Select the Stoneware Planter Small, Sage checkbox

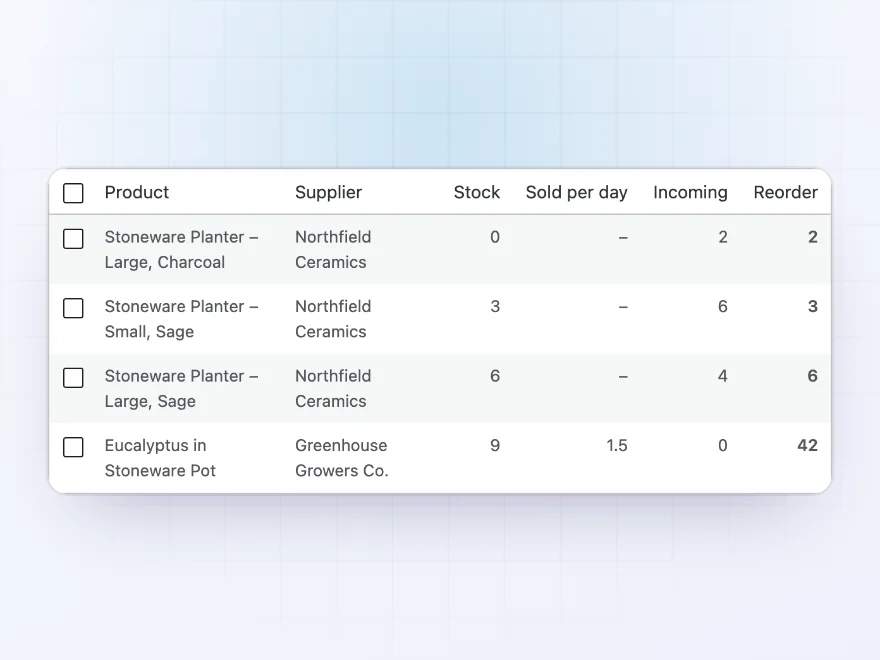pos(73,308)
